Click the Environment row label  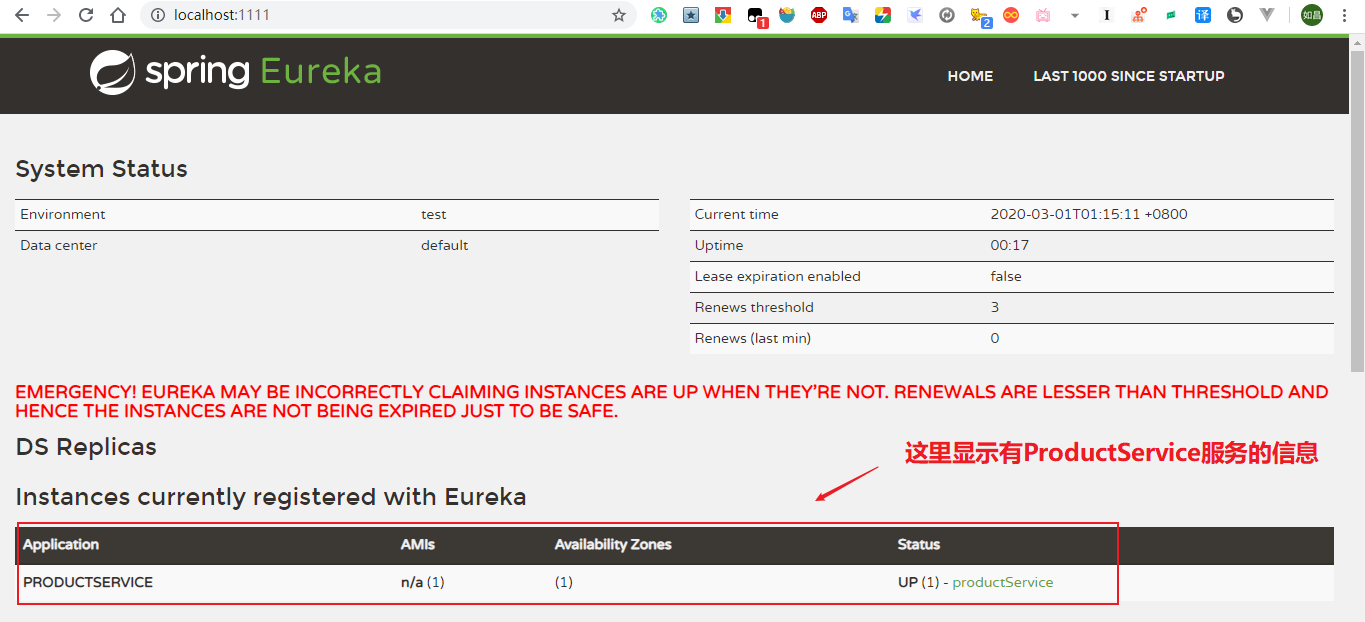point(63,214)
